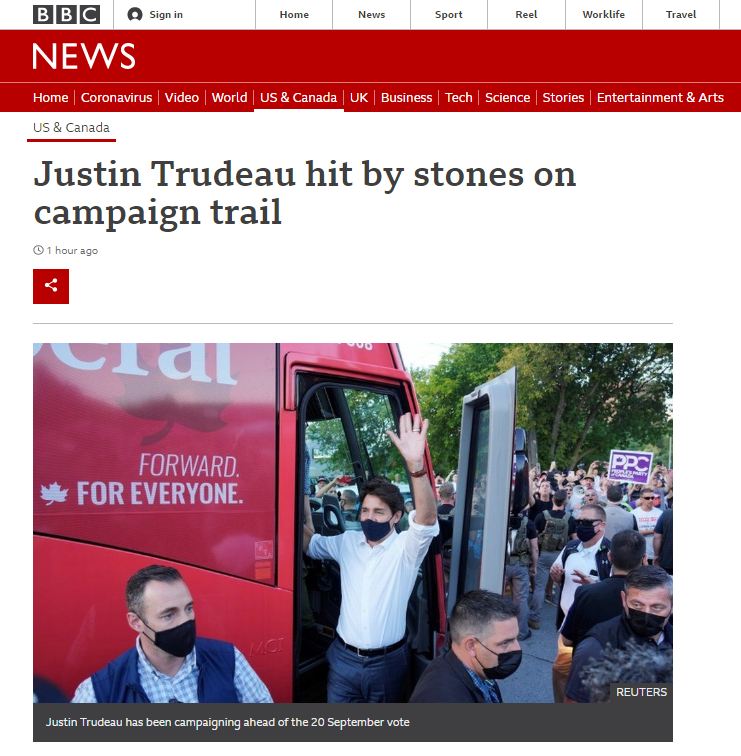Open Entertainment & Arts news tab
This screenshot has width=741, height=756.
point(660,97)
